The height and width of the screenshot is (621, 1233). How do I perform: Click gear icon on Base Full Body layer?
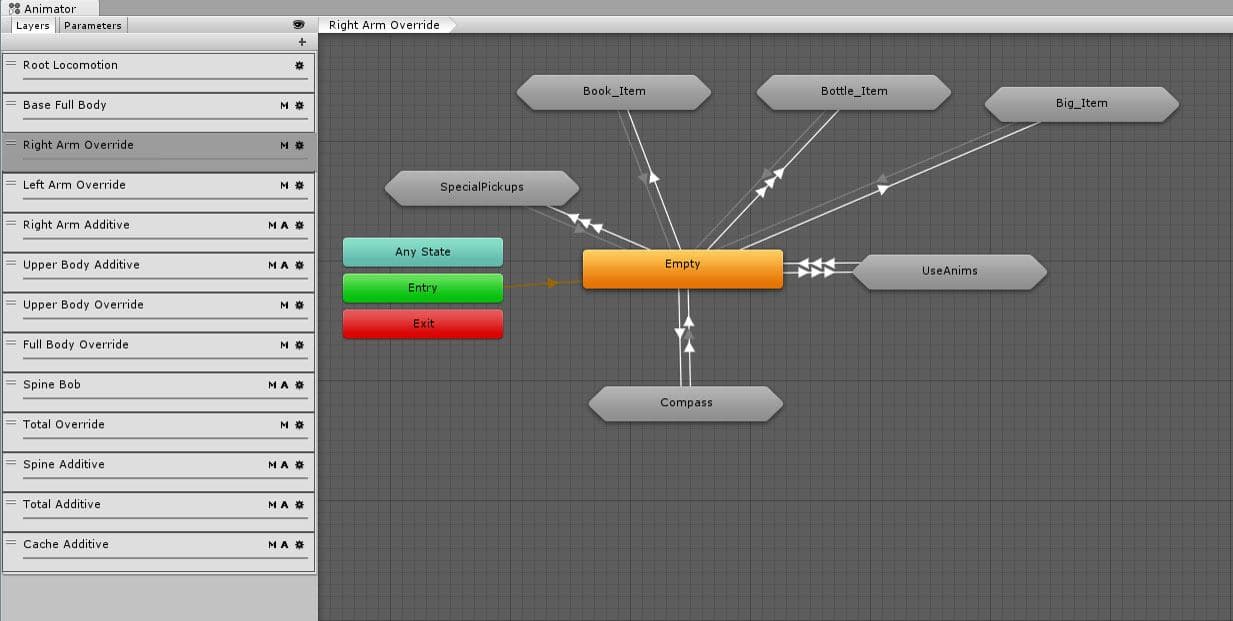tap(299, 105)
